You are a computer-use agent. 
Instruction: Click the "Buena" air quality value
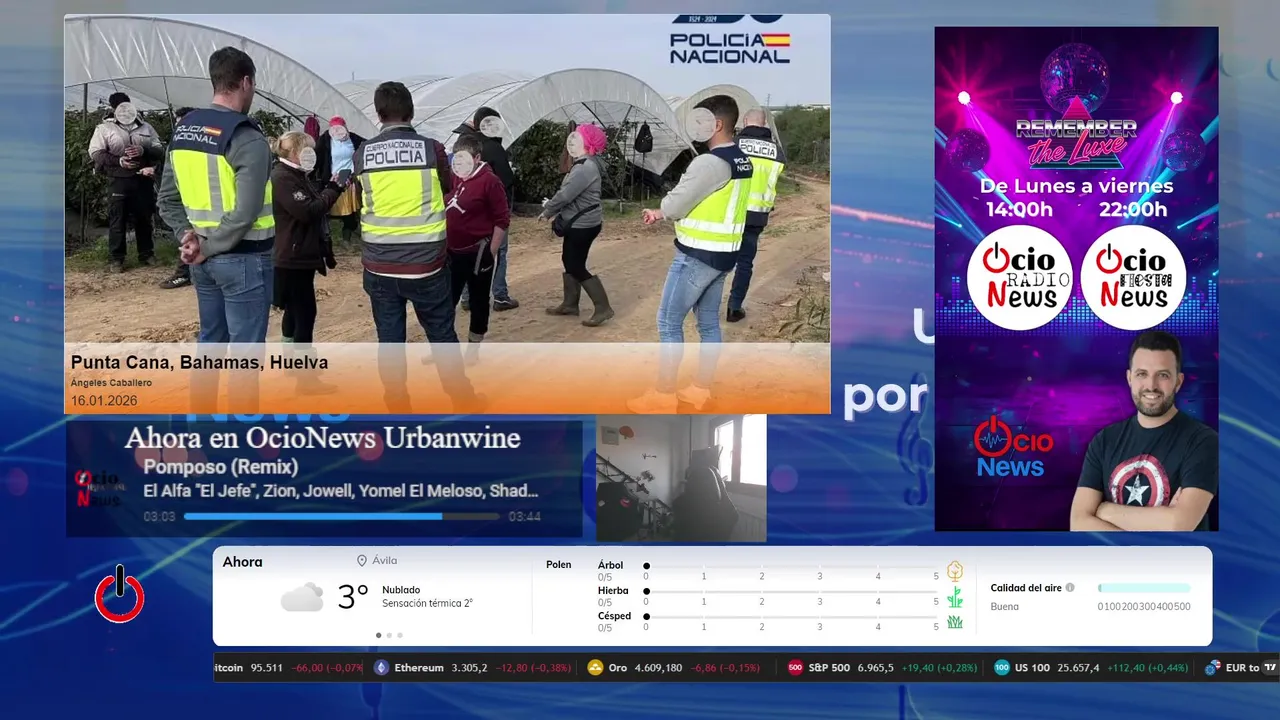[1005, 607]
